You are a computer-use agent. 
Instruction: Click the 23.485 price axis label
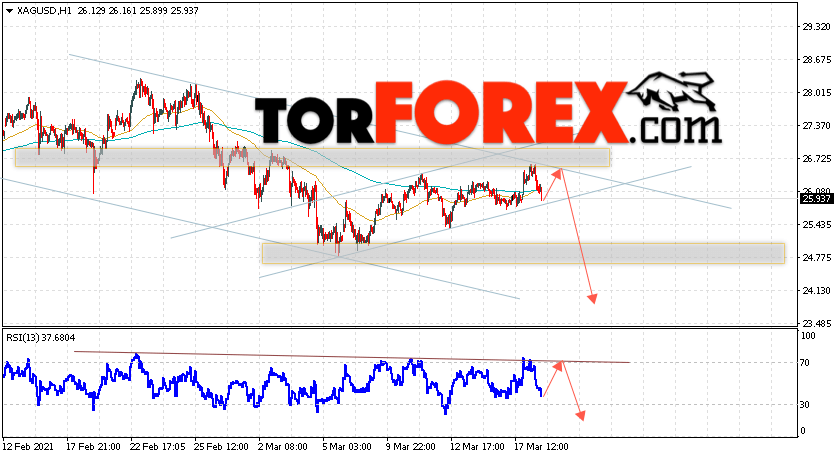[x=816, y=323]
